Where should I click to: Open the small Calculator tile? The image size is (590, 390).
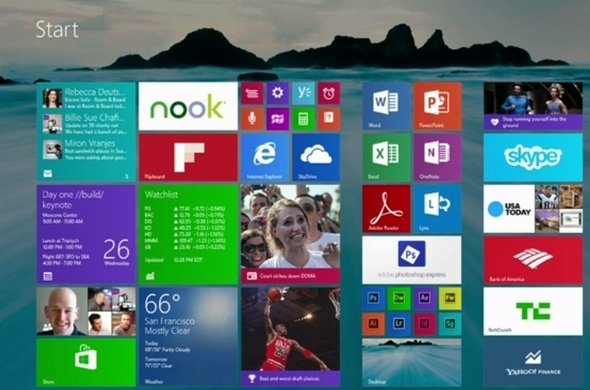click(x=303, y=119)
